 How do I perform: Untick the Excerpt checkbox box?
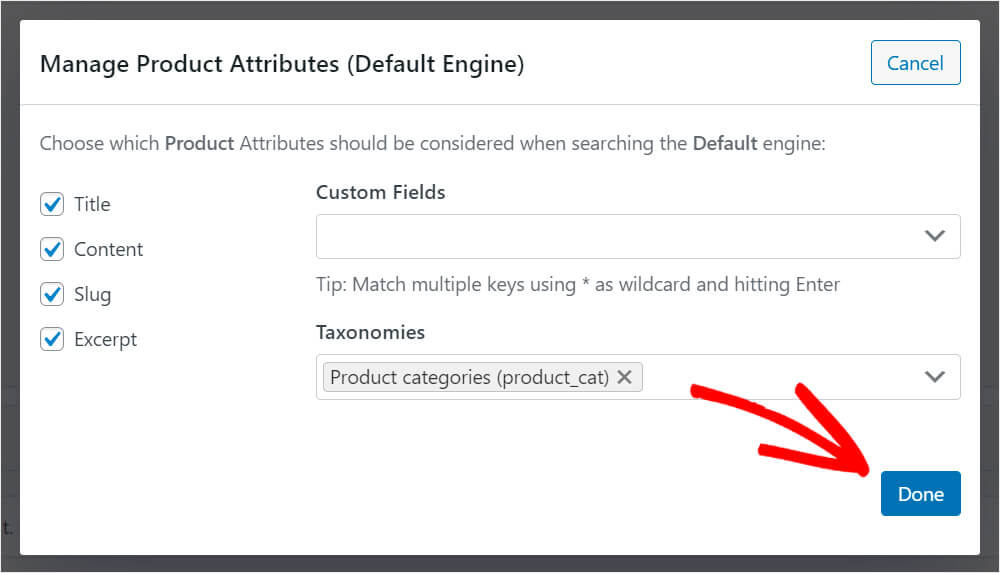coord(52,339)
